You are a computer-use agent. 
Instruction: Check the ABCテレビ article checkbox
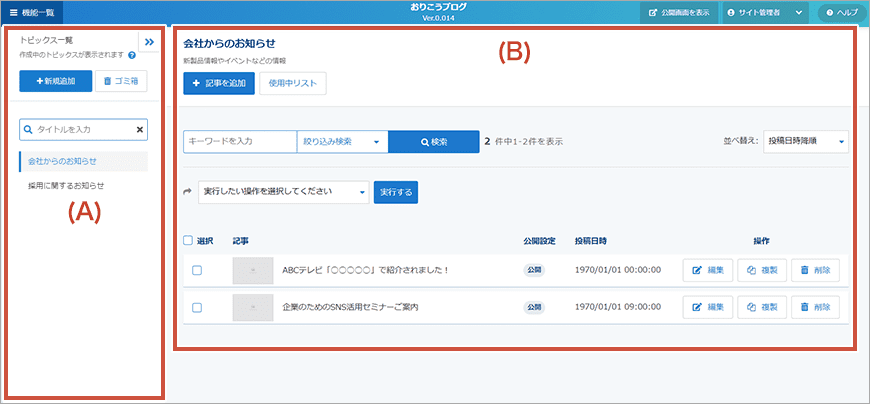tap(197, 270)
